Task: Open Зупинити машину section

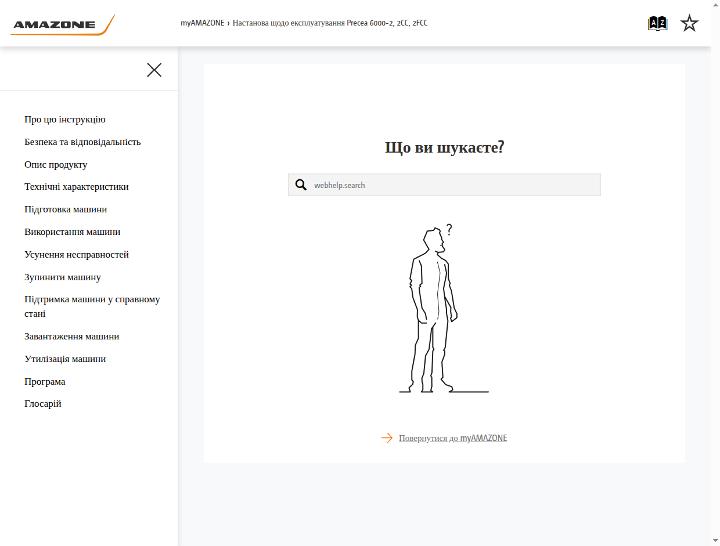Action: tap(62, 277)
